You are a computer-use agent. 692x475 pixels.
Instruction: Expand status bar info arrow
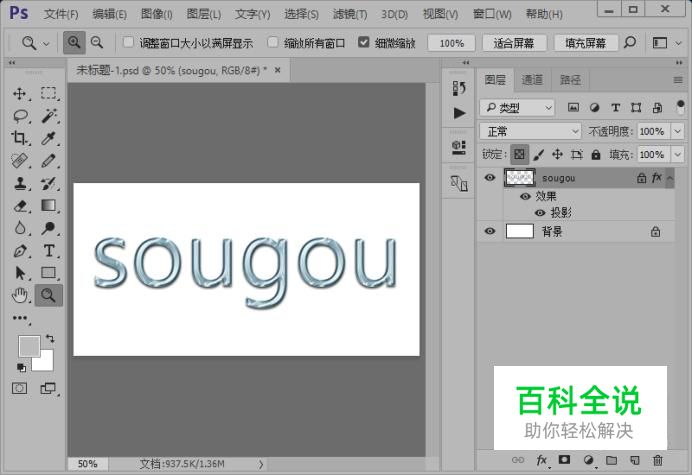pyautogui.click(x=261, y=464)
